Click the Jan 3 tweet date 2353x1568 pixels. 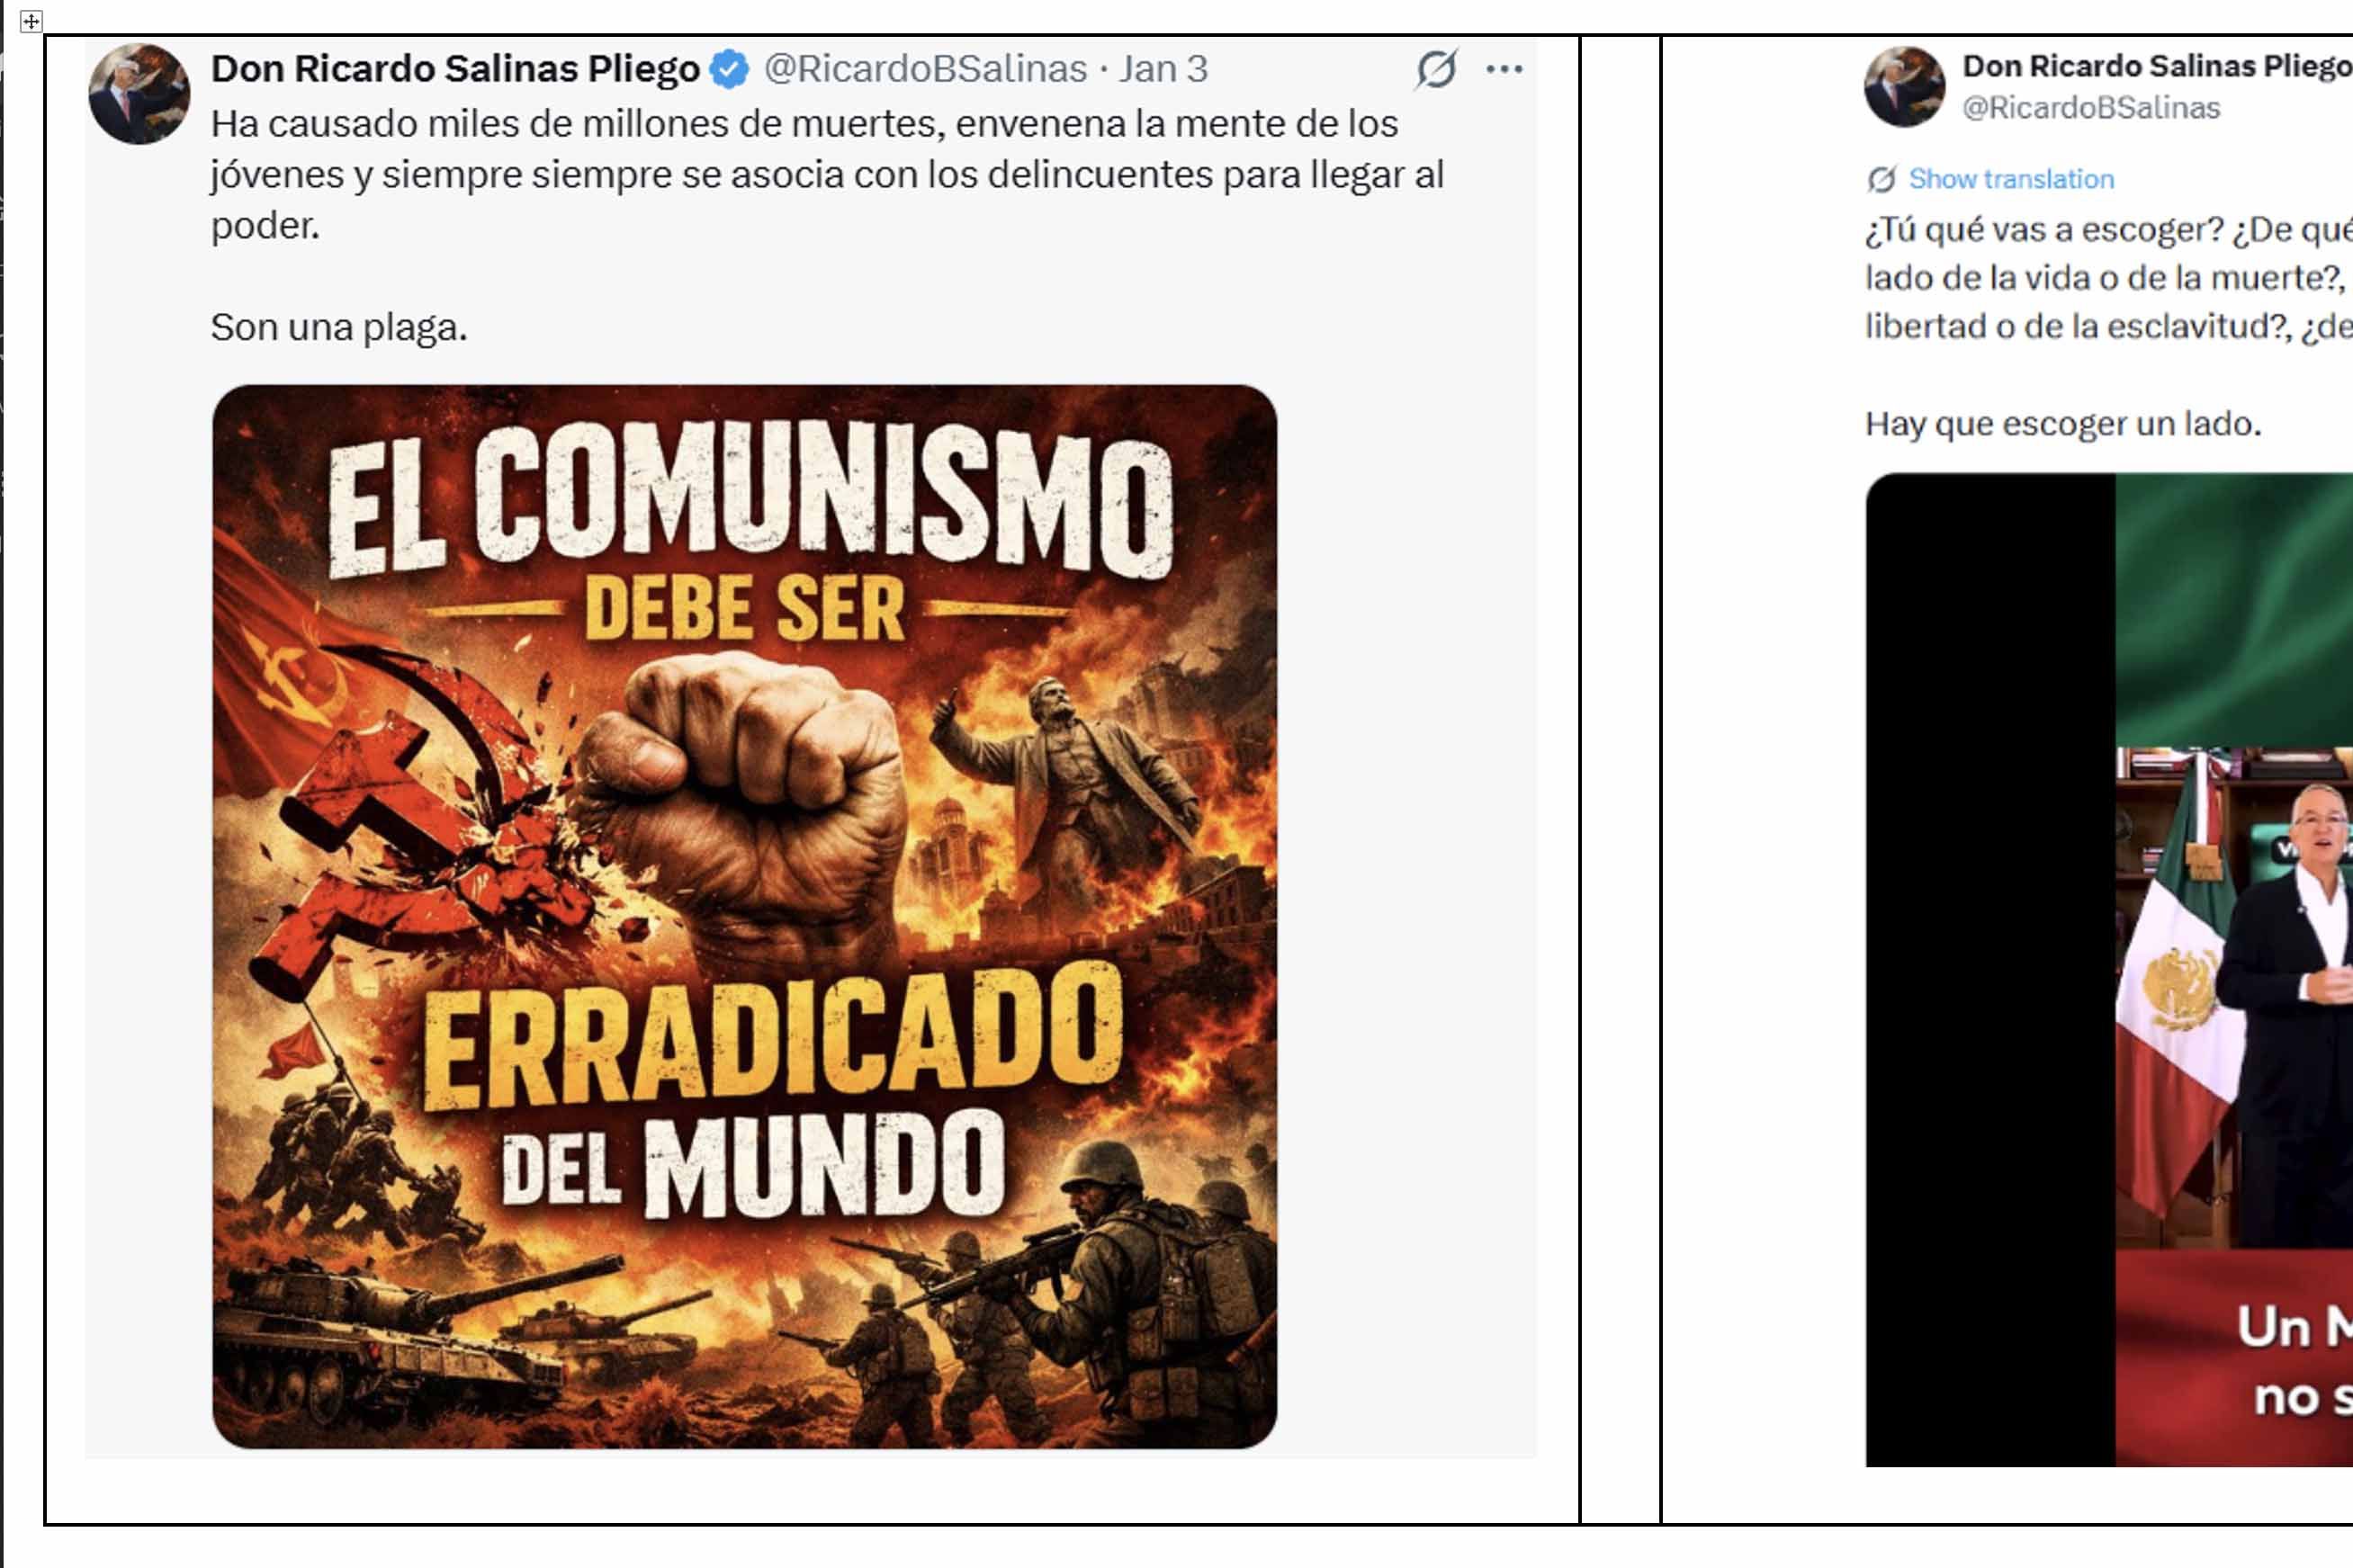tap(1163, 69)
